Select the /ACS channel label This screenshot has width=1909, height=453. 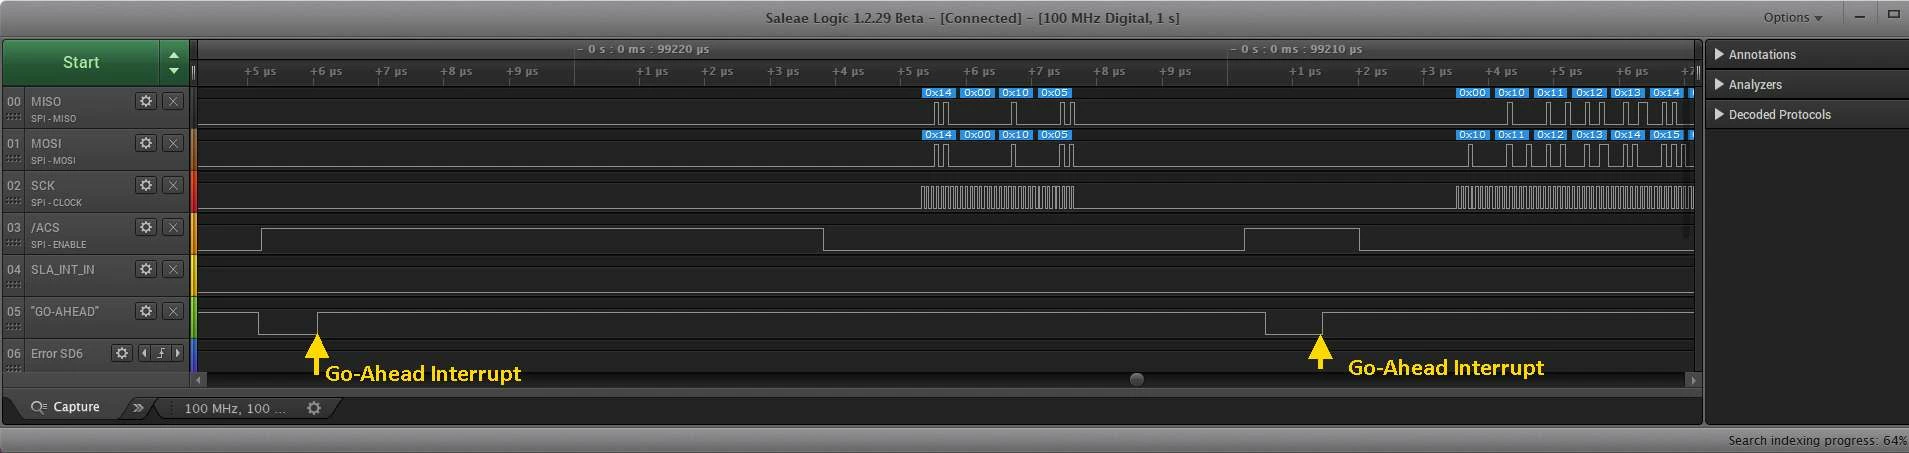pyautogui.click(x=45, y=227)
